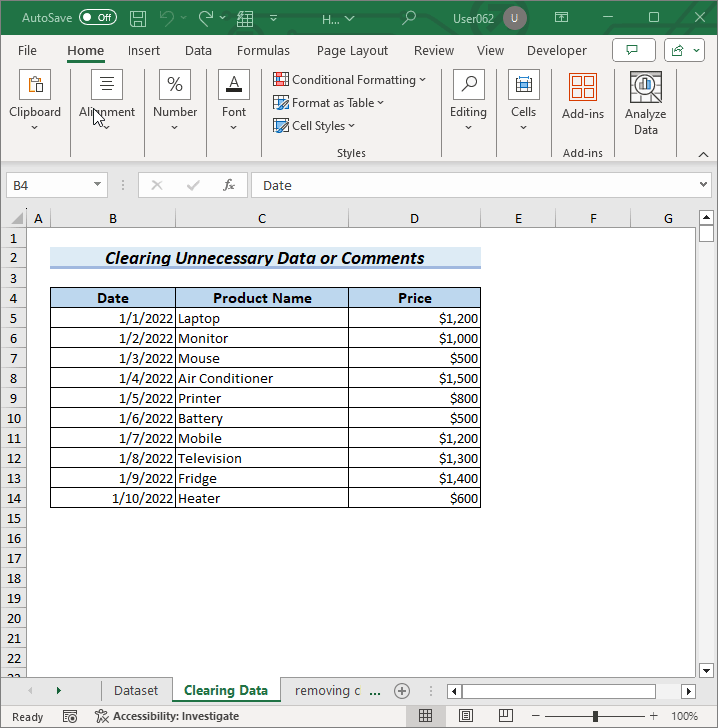Click the Search magnifier in the title bar

(x=409, y=18)
